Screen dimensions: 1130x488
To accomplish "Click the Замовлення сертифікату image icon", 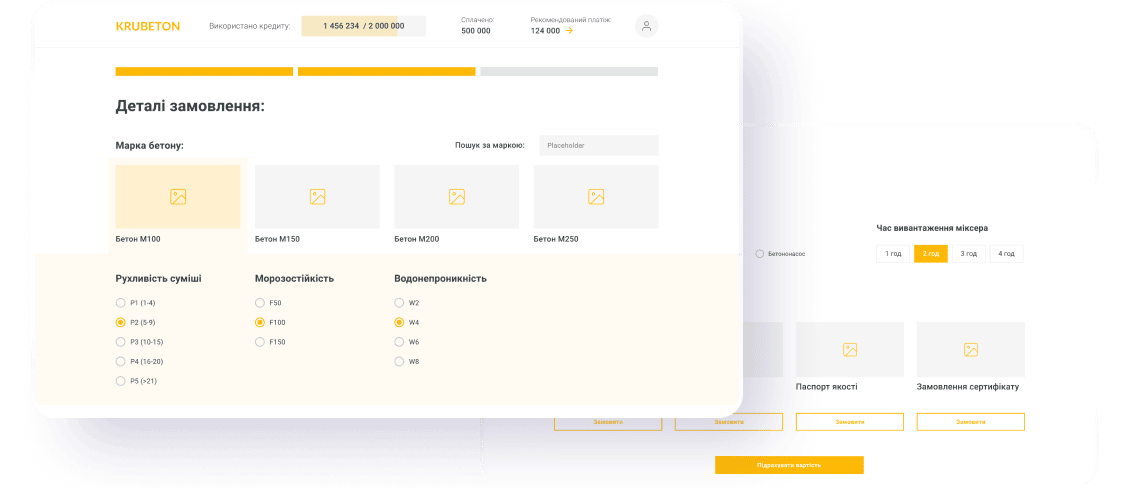I will (970, 350).
